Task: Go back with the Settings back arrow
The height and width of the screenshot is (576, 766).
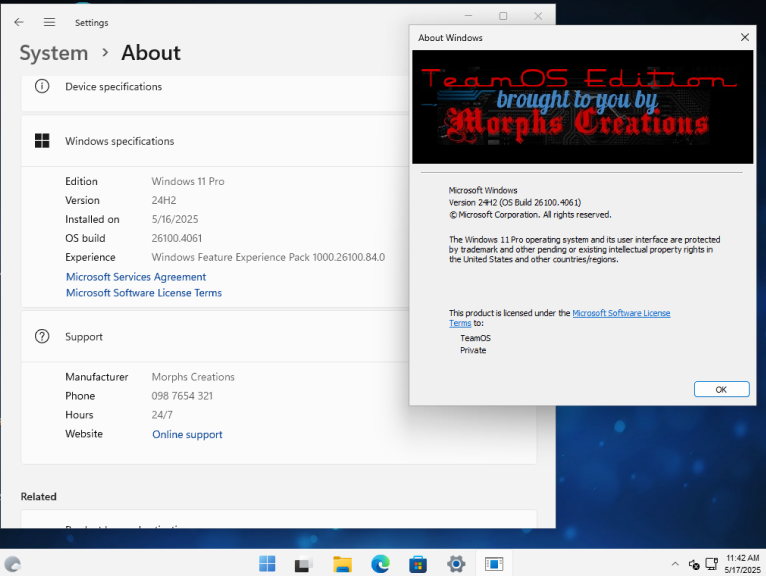Action: [x=19, y=22]
